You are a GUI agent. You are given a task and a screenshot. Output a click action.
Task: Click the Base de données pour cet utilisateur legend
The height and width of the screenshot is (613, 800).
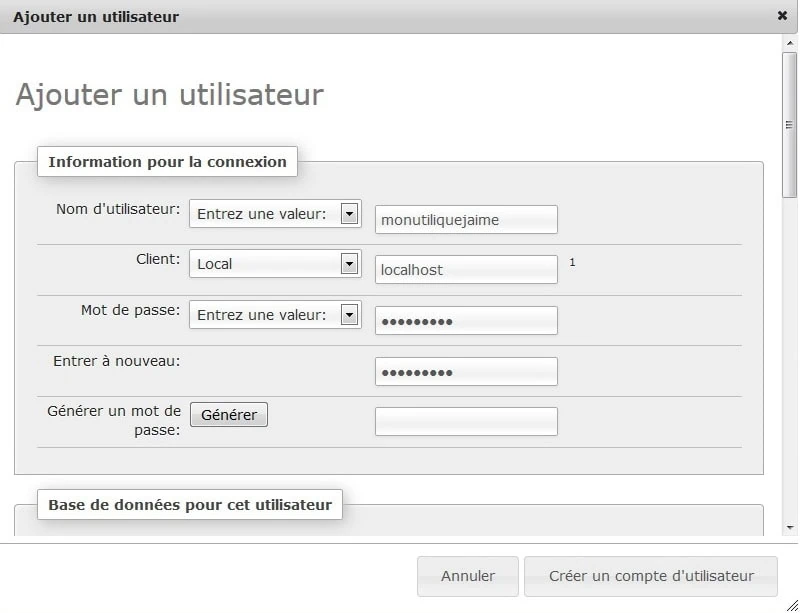(x=190, y=504)
